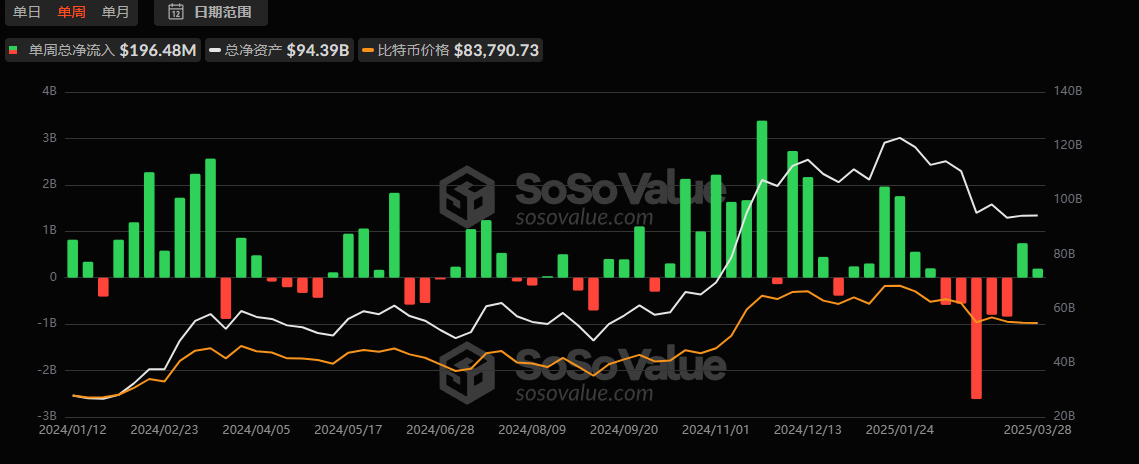
Task: Click the 2025/01/24 x-axis date label
Action: [x=900, y=429]
